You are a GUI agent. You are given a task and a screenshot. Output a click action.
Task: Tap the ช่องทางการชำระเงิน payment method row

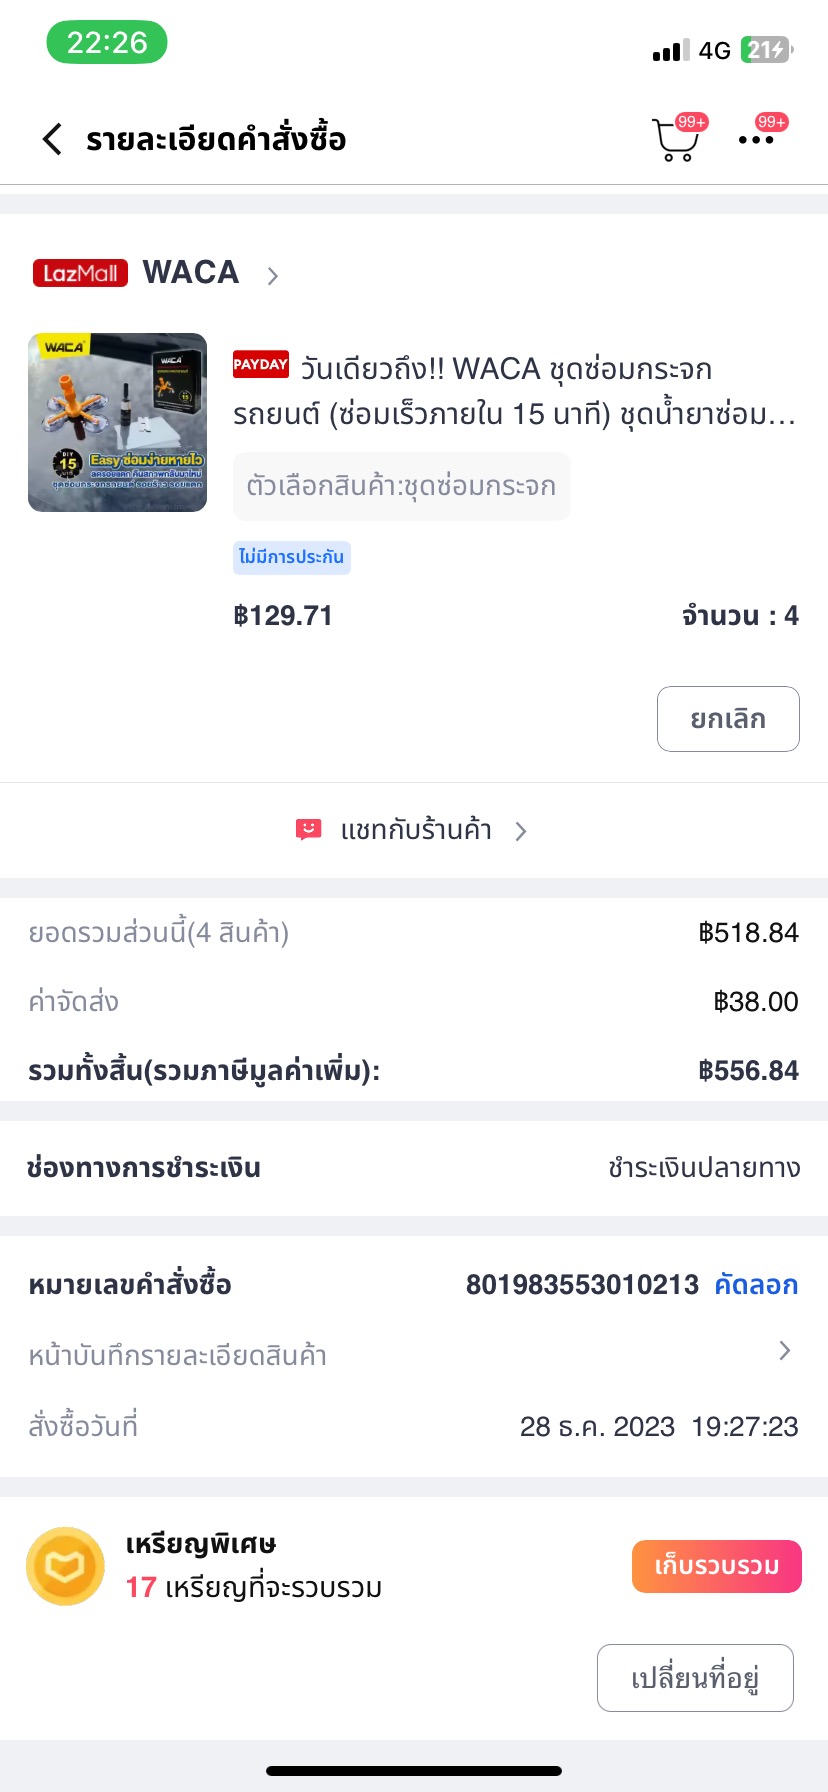(414, 1168)
